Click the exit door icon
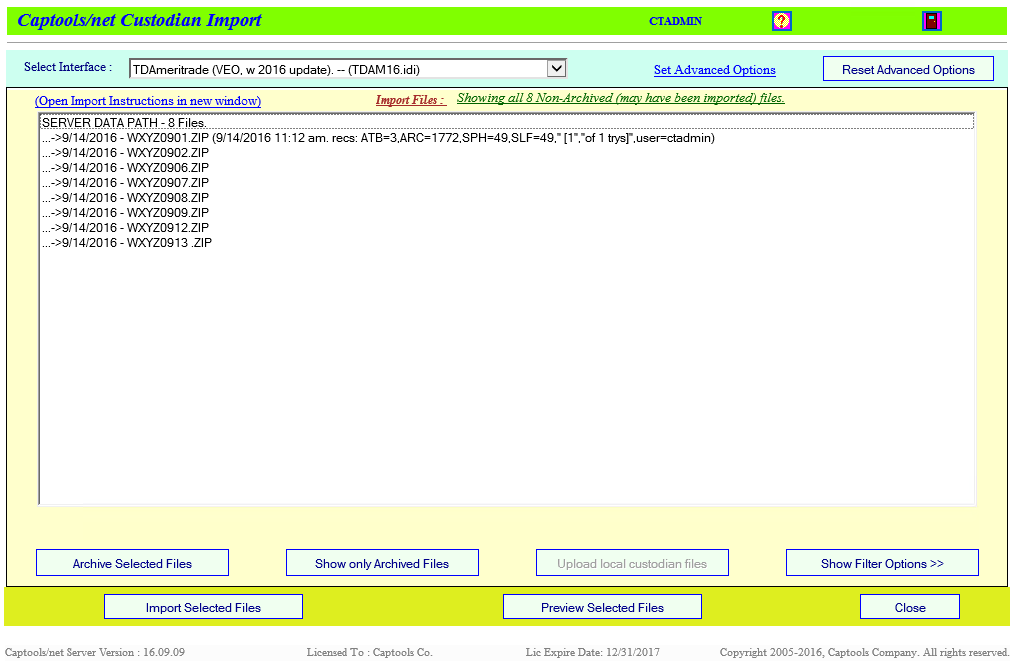Viewport: 1020px width, 661px height. pyautogui.click(x=931, y=21)
